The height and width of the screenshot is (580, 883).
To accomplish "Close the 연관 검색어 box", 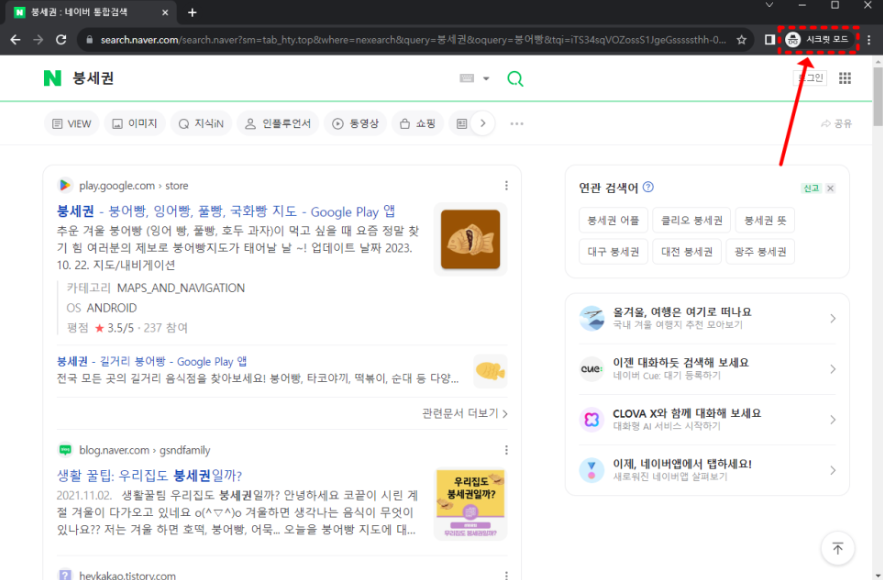I will 830,188.
